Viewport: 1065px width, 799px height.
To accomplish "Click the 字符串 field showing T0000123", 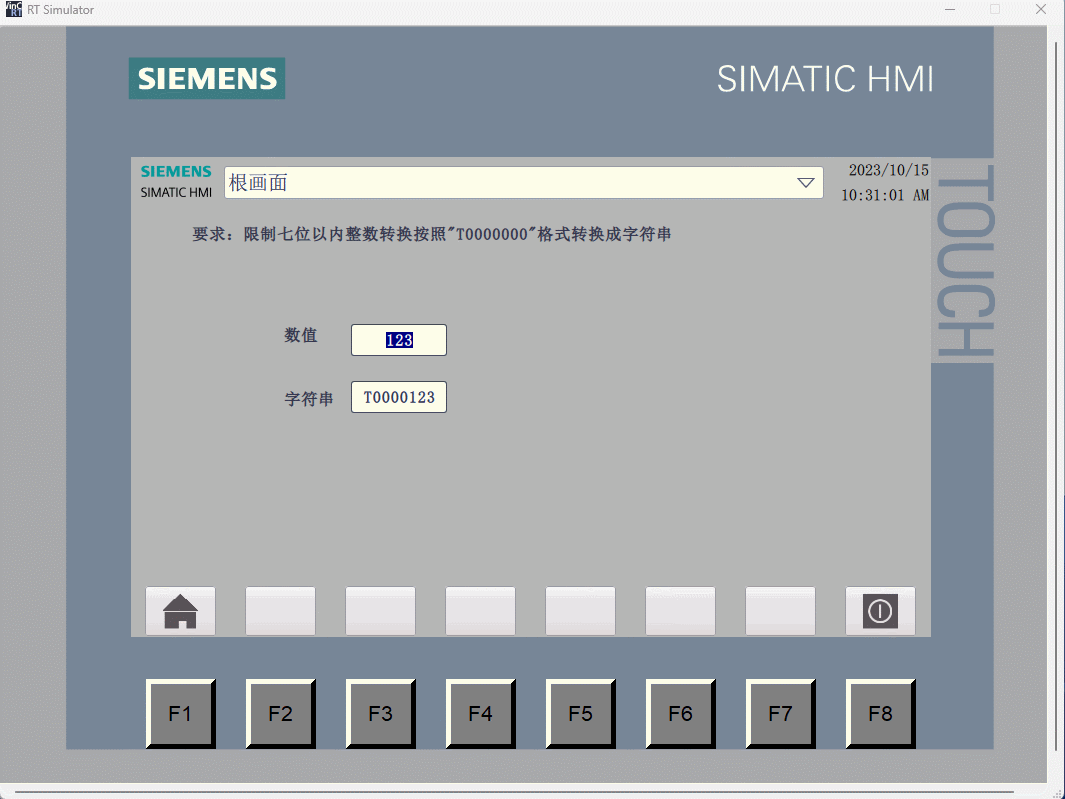I will pyautogui.click(x=398, y=397).
